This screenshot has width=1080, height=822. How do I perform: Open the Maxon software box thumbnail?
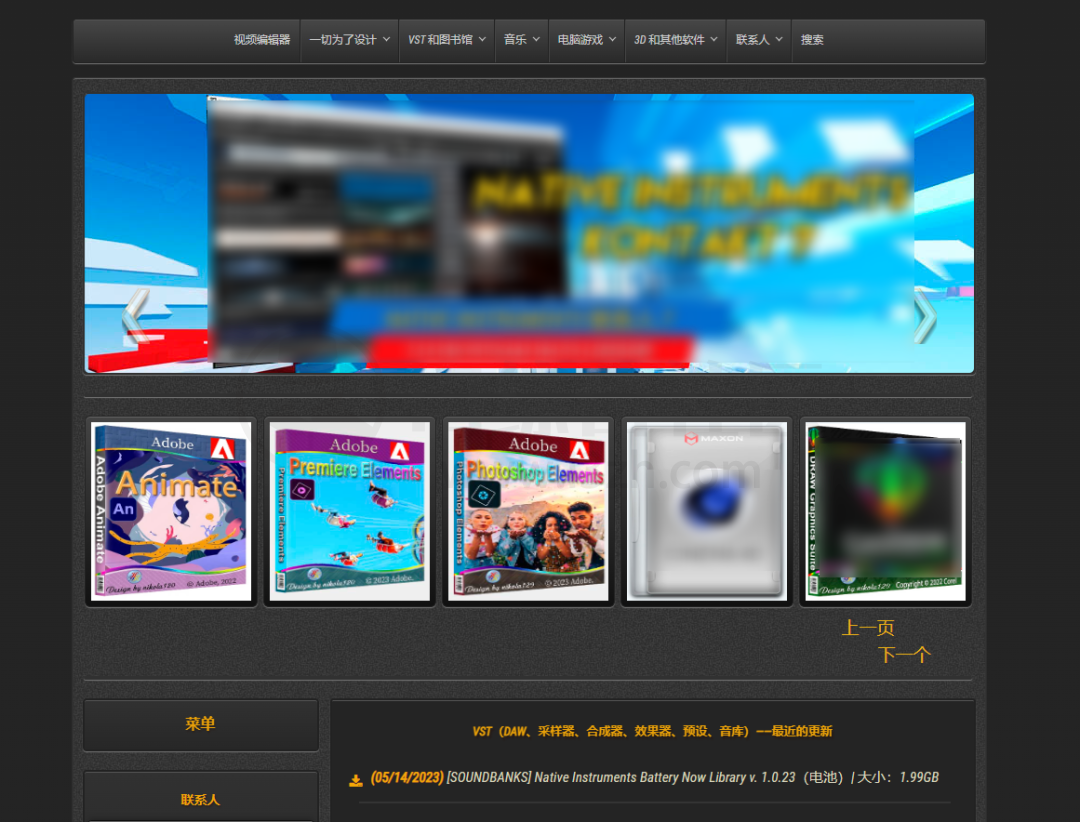(x=707, y=511)
